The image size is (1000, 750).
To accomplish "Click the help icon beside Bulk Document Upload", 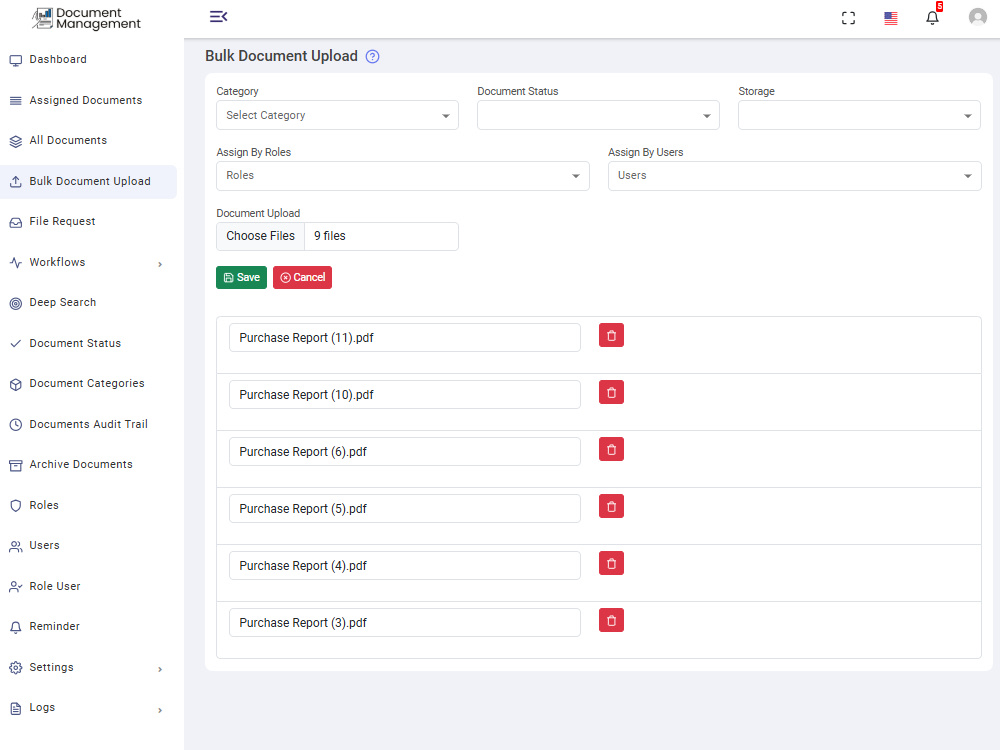I will point(372,57).
